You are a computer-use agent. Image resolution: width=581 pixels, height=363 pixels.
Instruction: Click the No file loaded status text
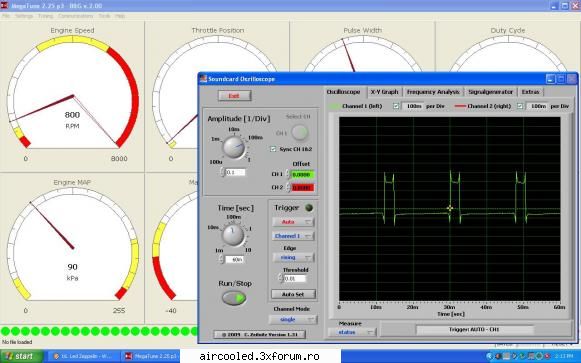coord(17,342)
